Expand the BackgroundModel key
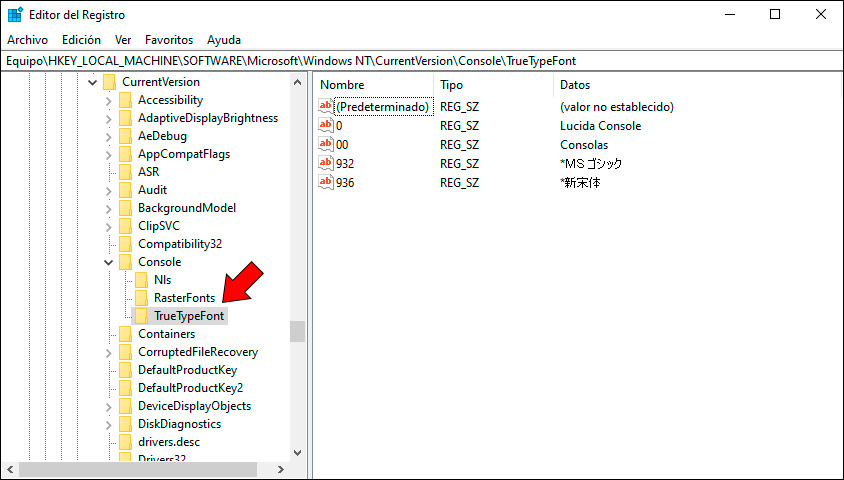Viewport: 844px width, 480px height. tap(108, 208)
